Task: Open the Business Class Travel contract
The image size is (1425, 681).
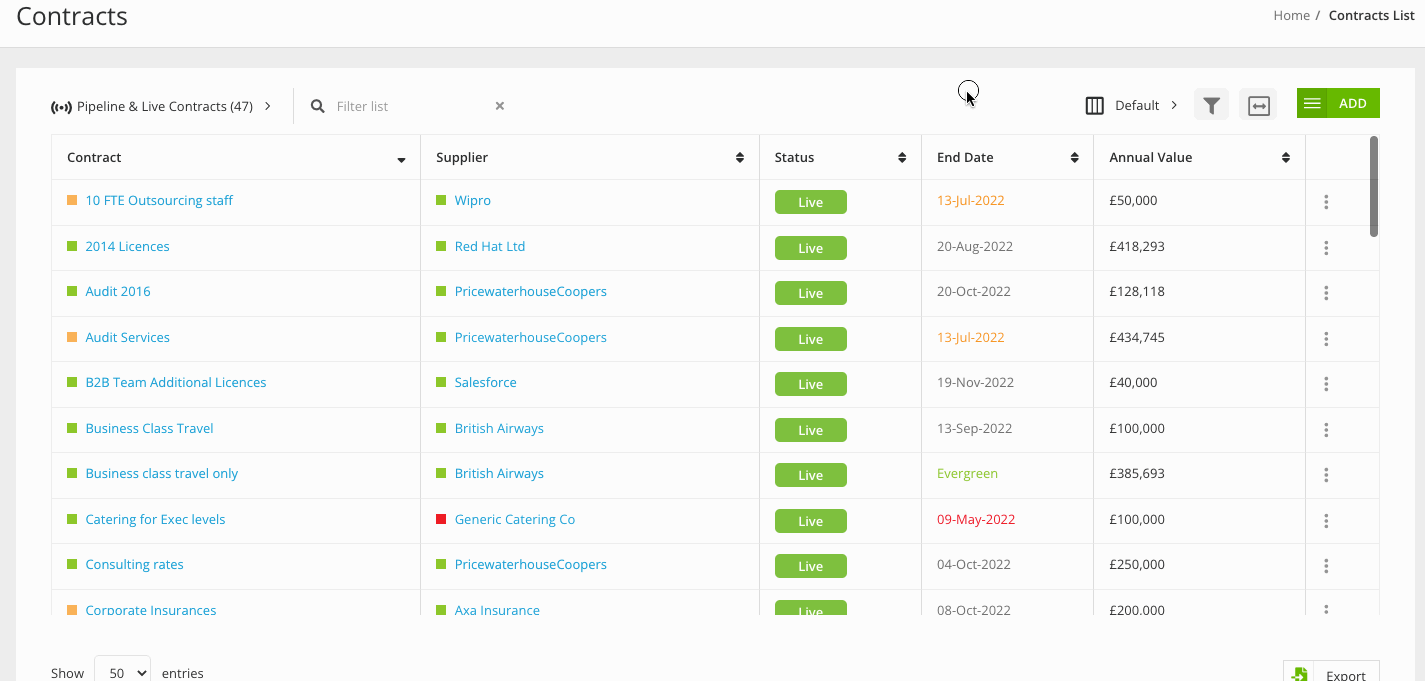Action: tap(149, 428)
